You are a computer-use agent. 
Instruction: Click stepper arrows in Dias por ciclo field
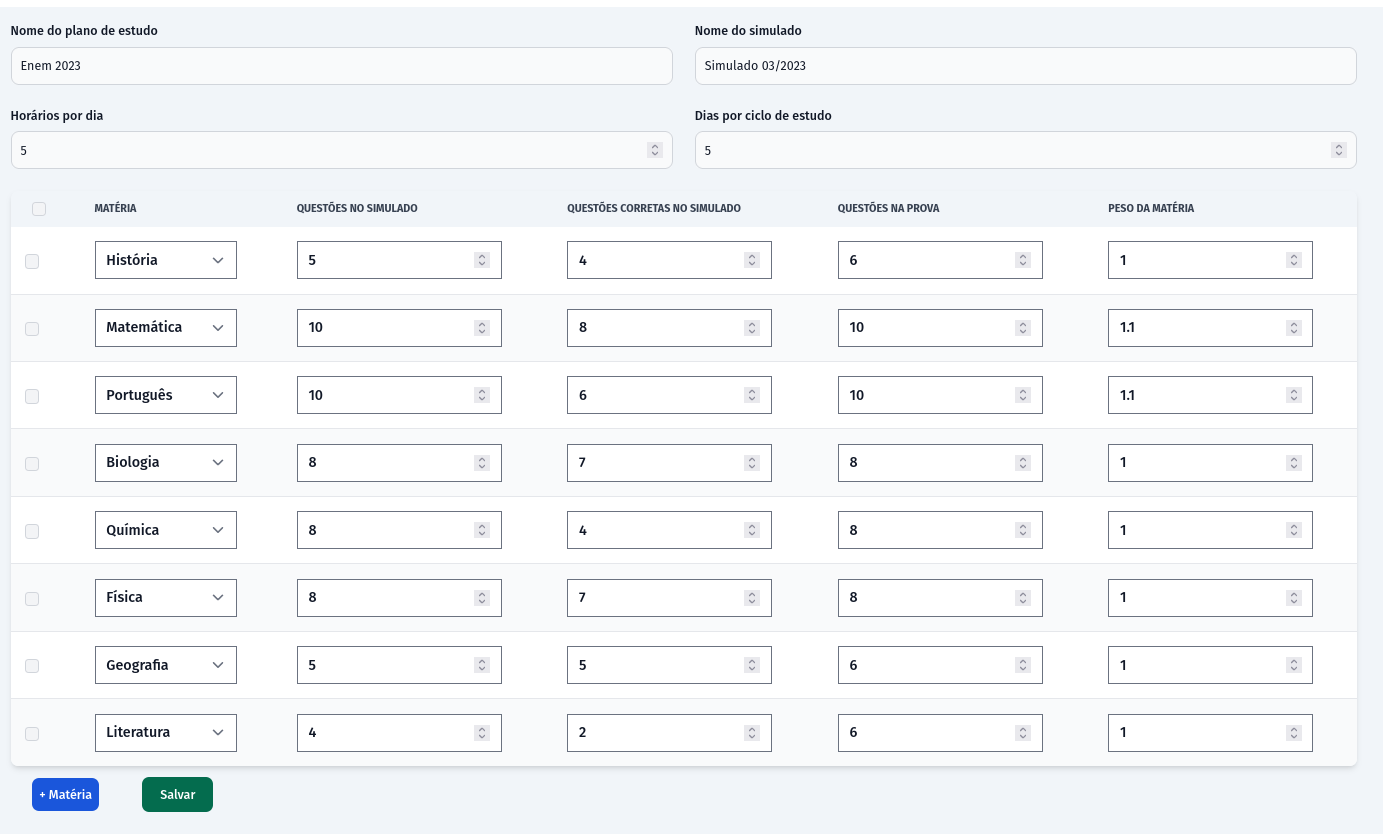click(1338, 150)
